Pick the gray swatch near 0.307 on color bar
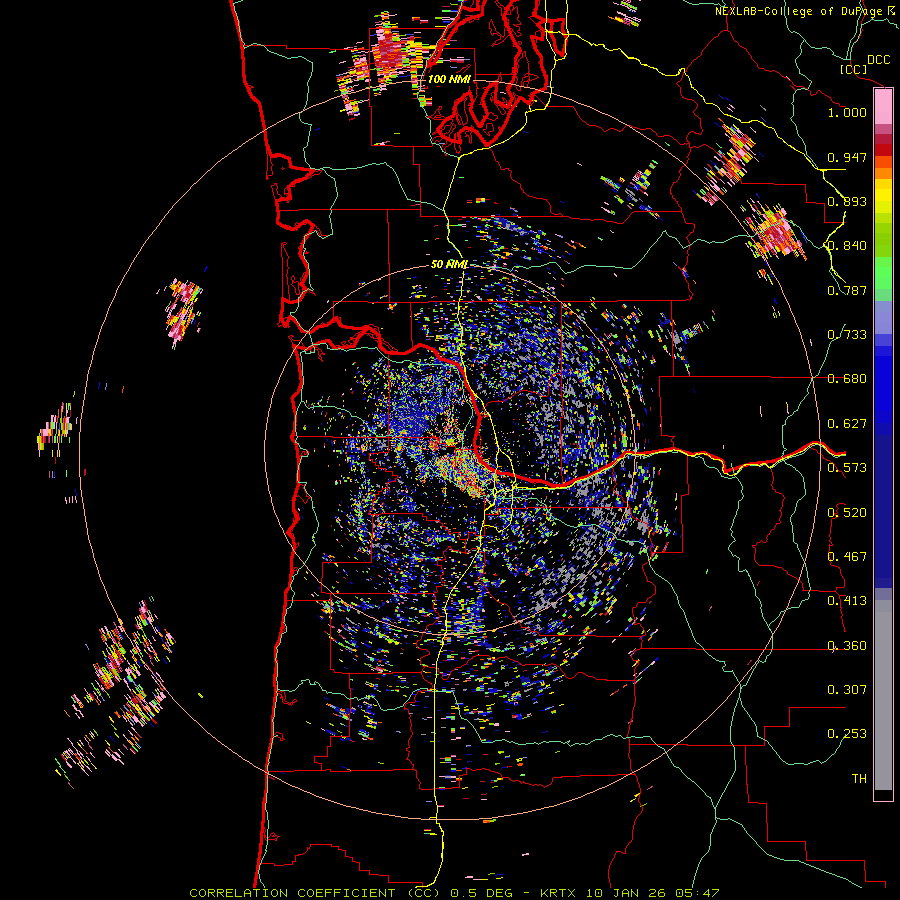Image resolution: width=900 pixels, height=900 pixels. 883,695
